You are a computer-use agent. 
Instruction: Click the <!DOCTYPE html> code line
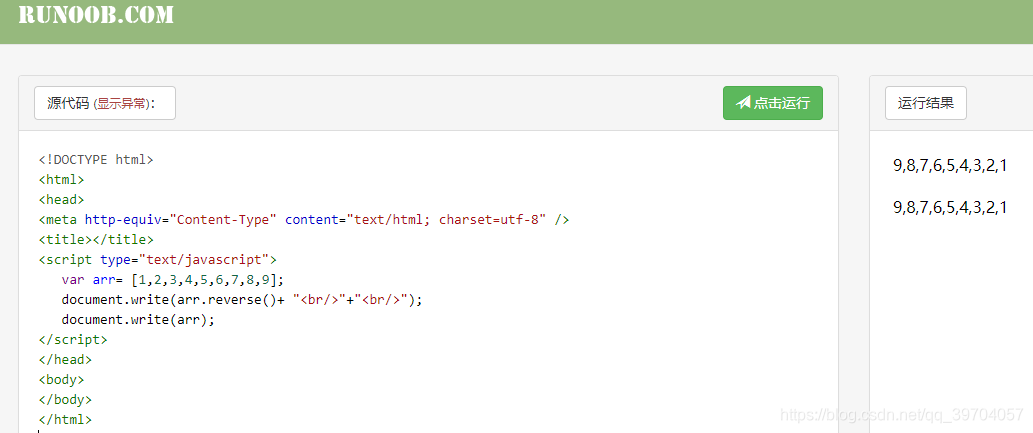[96, 159]
